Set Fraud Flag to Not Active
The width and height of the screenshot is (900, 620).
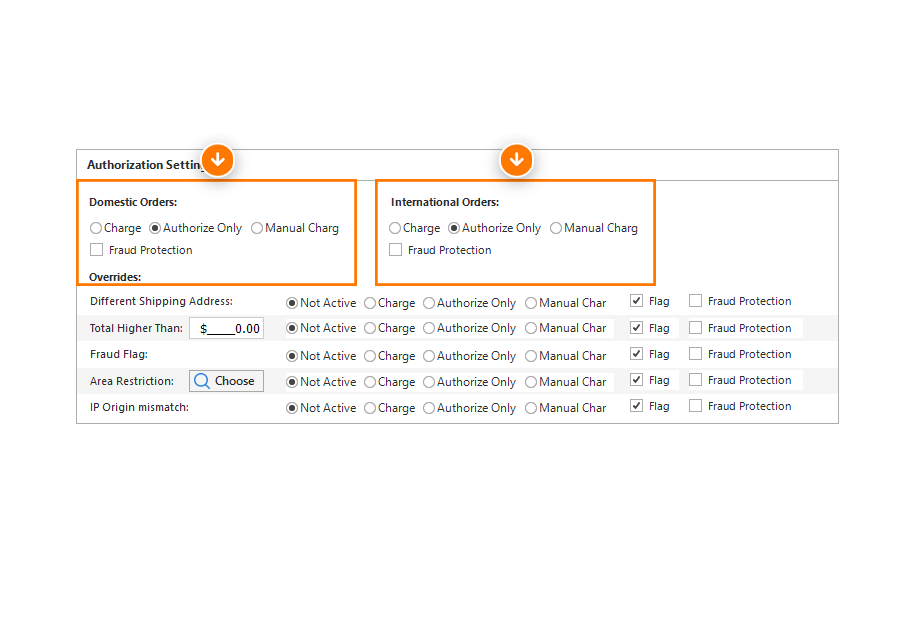tap(292, 356)
